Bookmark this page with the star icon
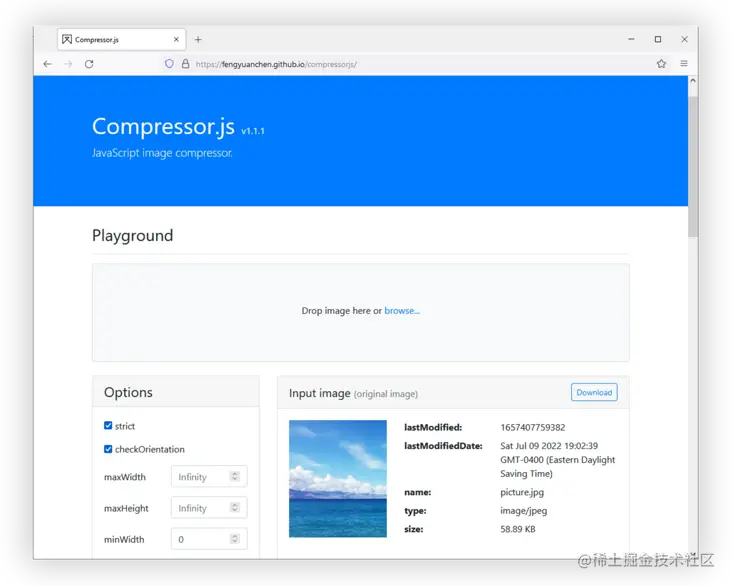Image resolution: width=732 pixels, height=586 pixels. pyautogui.click(x=661, y=64)
